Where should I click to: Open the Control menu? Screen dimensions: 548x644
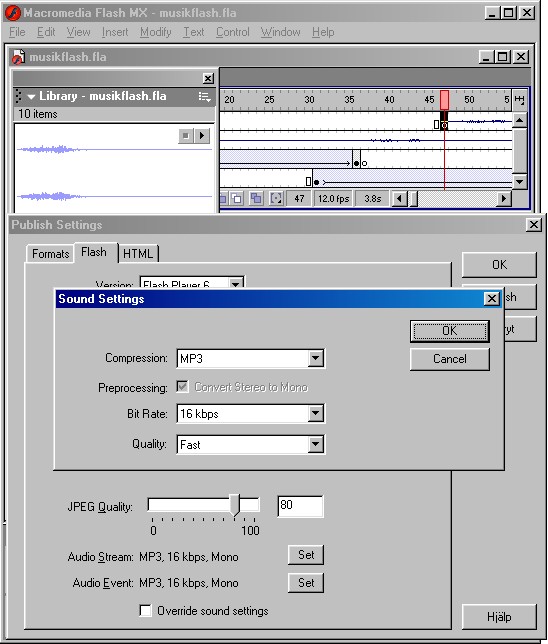click(x=233, y=32)
